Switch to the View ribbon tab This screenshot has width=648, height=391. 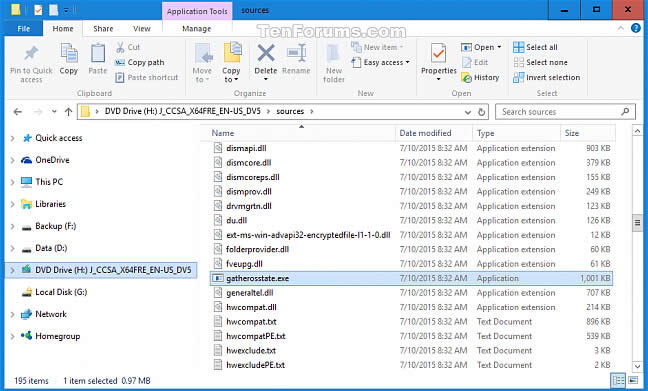pyautogui.click(x=142, y=29)
